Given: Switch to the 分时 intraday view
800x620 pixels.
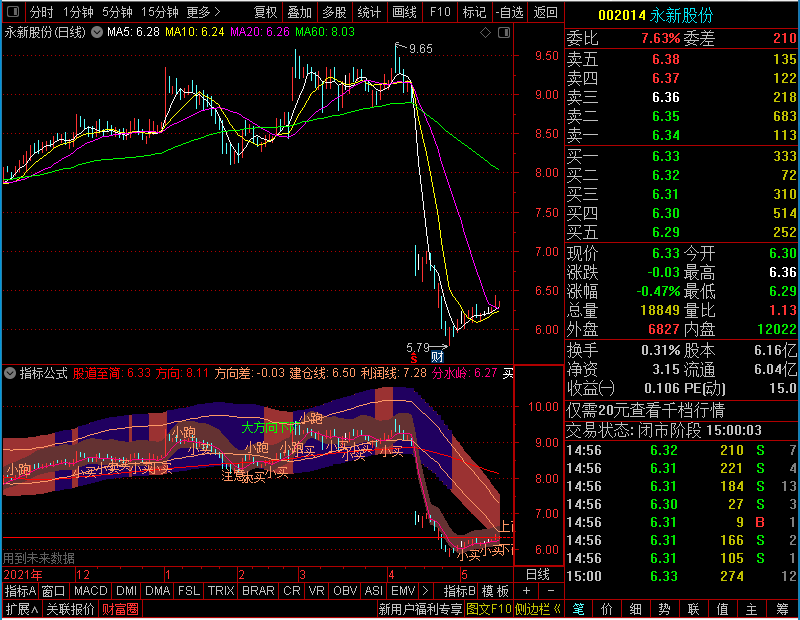Looking at the screenshot, I should tap(41, 12).
